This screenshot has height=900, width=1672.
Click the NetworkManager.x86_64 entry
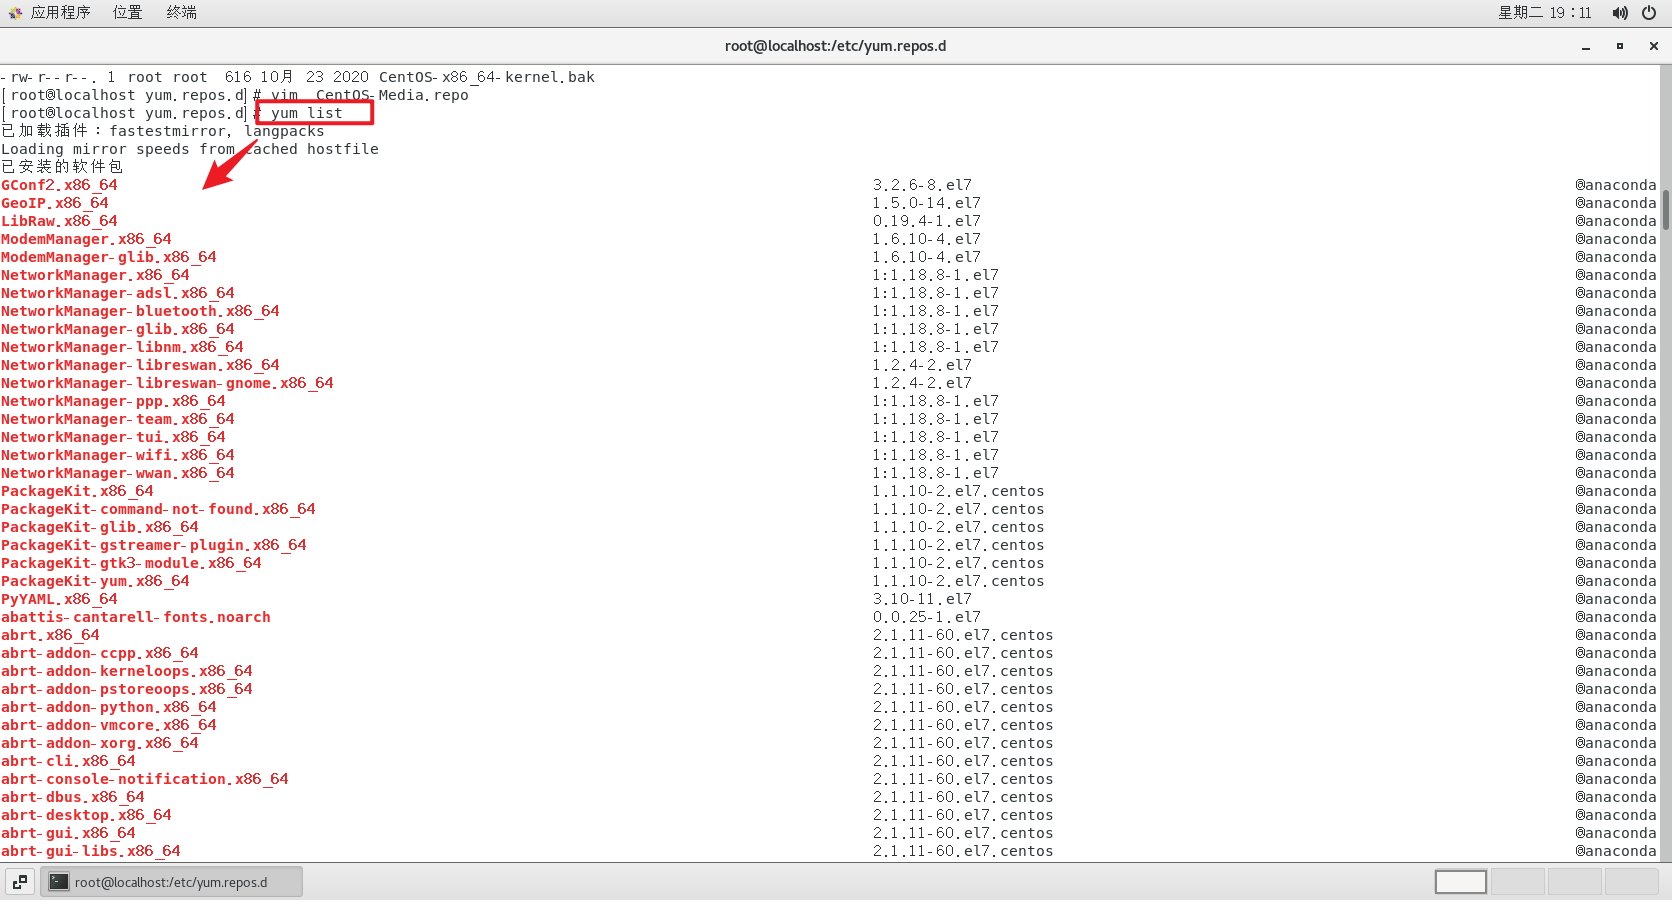(x=95, y=275)
